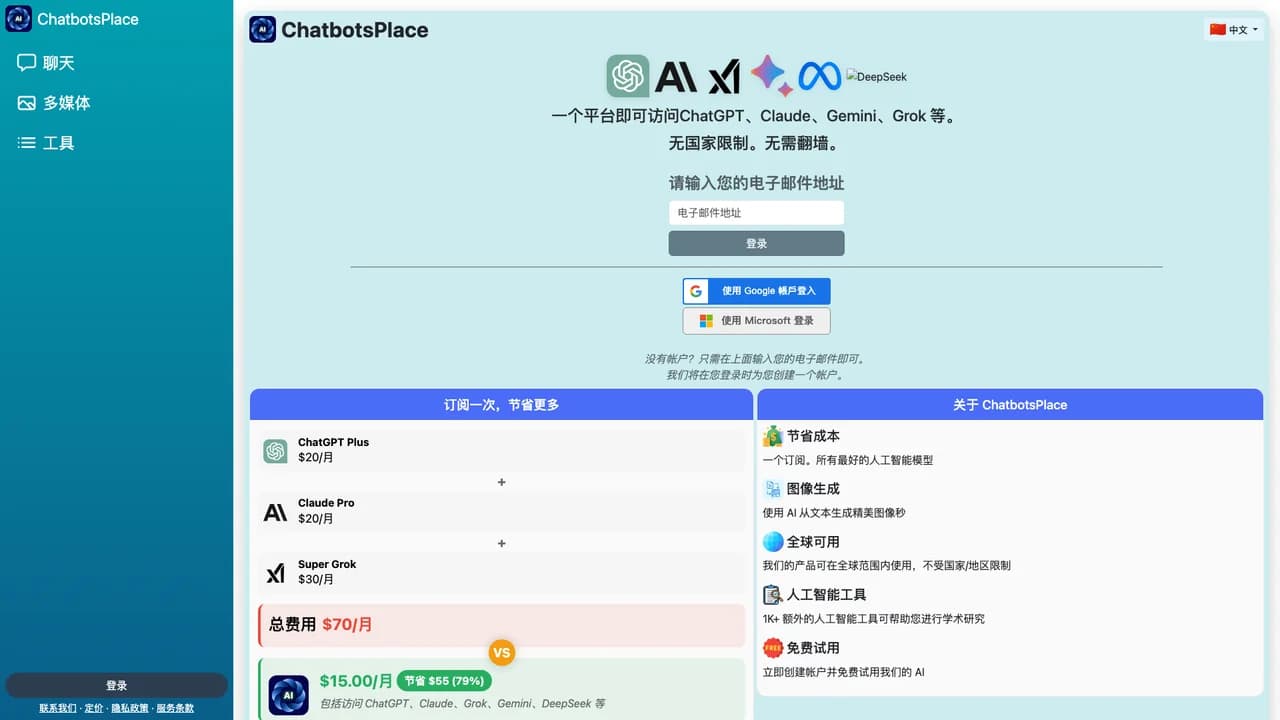1280x720 pixels.
Task: Click the Meta logo in the hero row
Action: (820, 76)
